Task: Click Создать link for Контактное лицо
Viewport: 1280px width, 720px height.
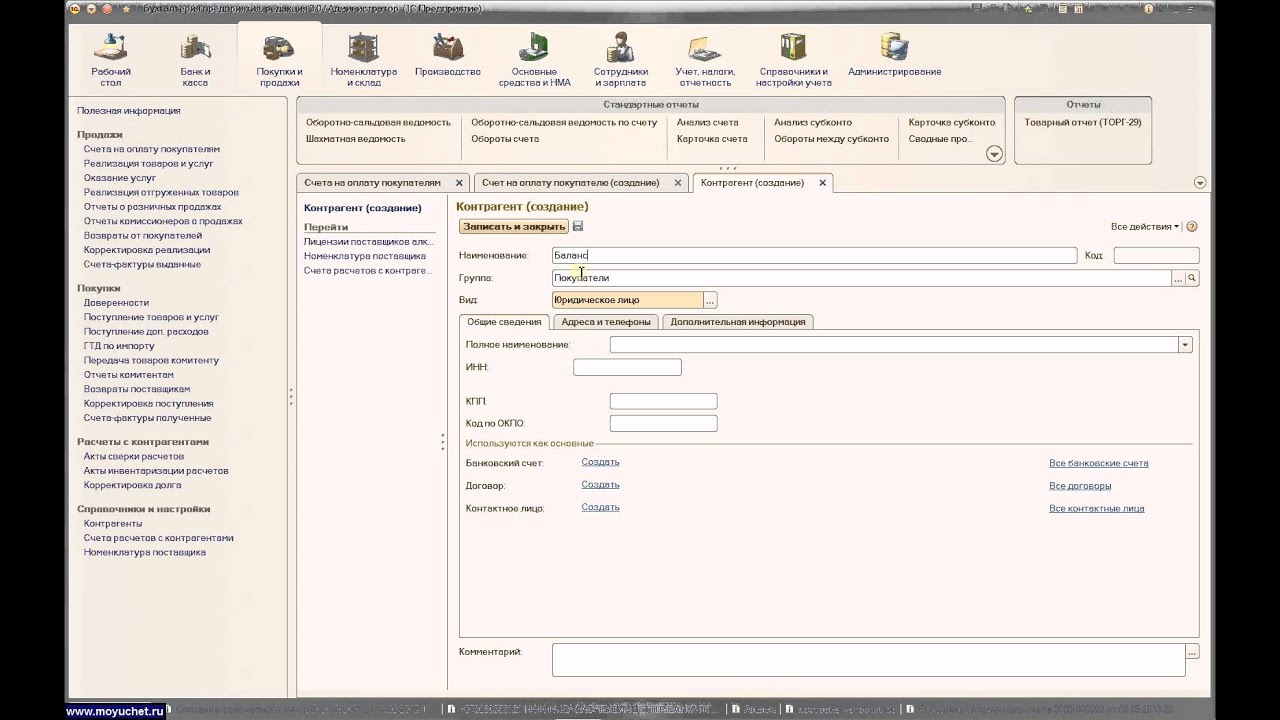Action: pyautogui.click(x=600, y=507)
